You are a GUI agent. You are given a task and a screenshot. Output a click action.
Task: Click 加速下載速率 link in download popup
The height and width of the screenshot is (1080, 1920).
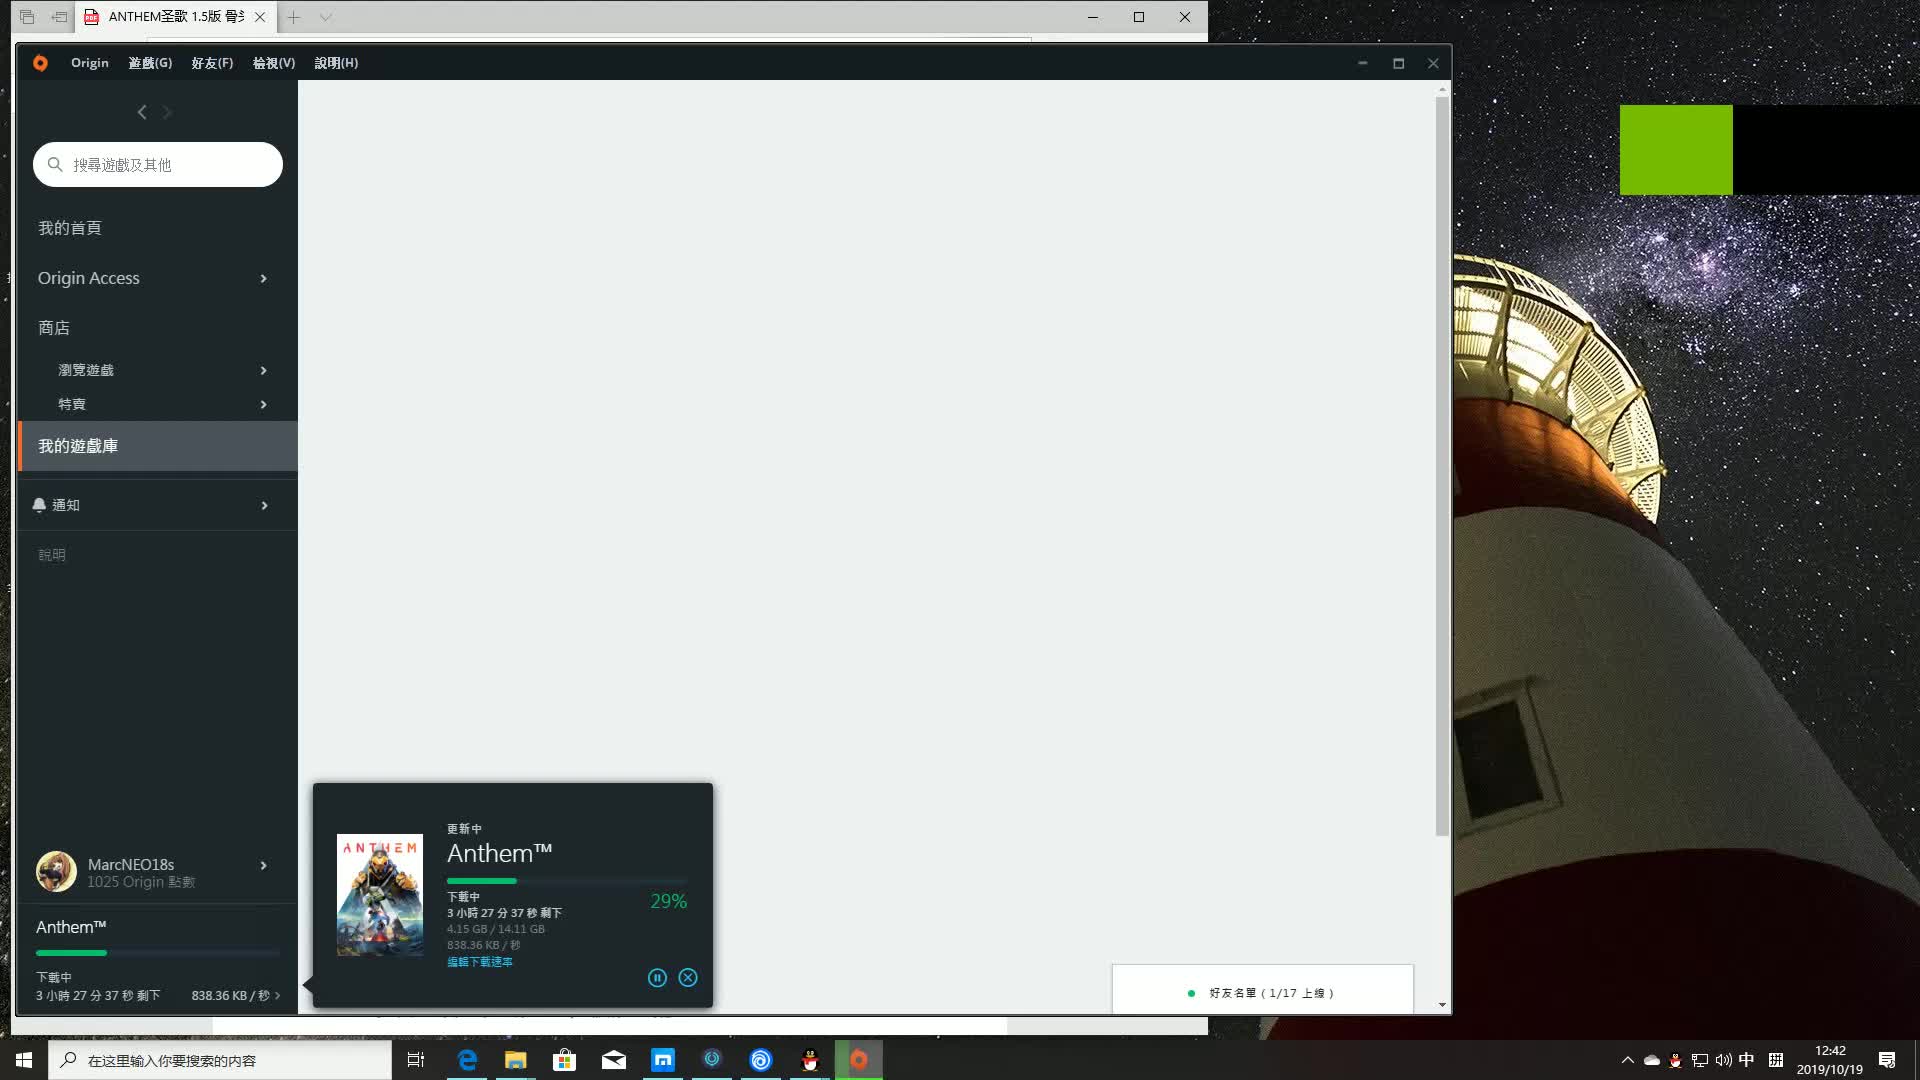tap(479, 960)
